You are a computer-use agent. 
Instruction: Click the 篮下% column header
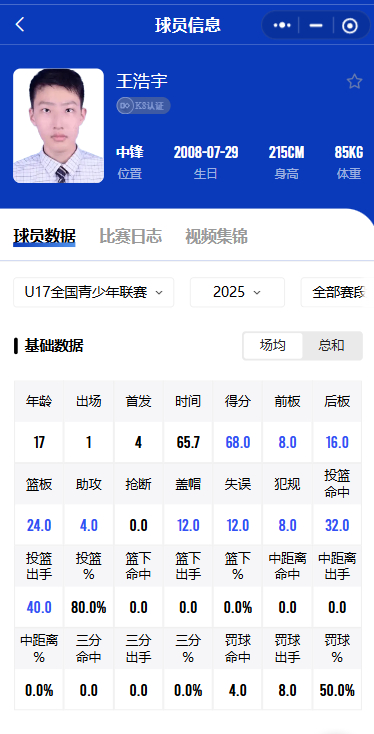238,566
